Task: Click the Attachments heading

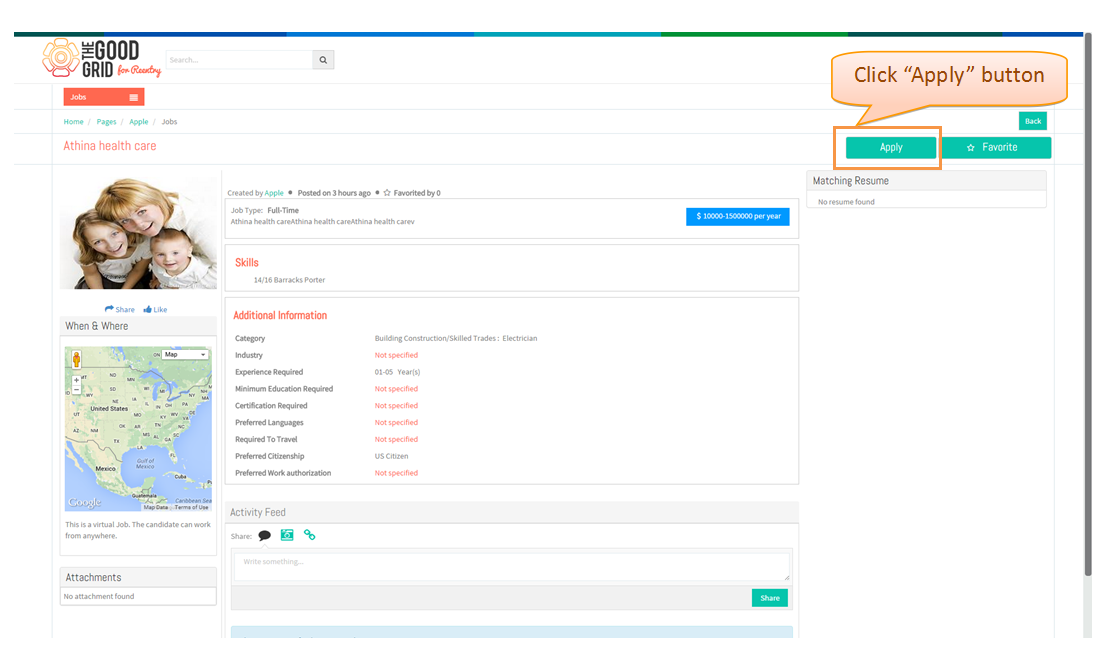Action: pyautogui.click(x=94, y=578)
